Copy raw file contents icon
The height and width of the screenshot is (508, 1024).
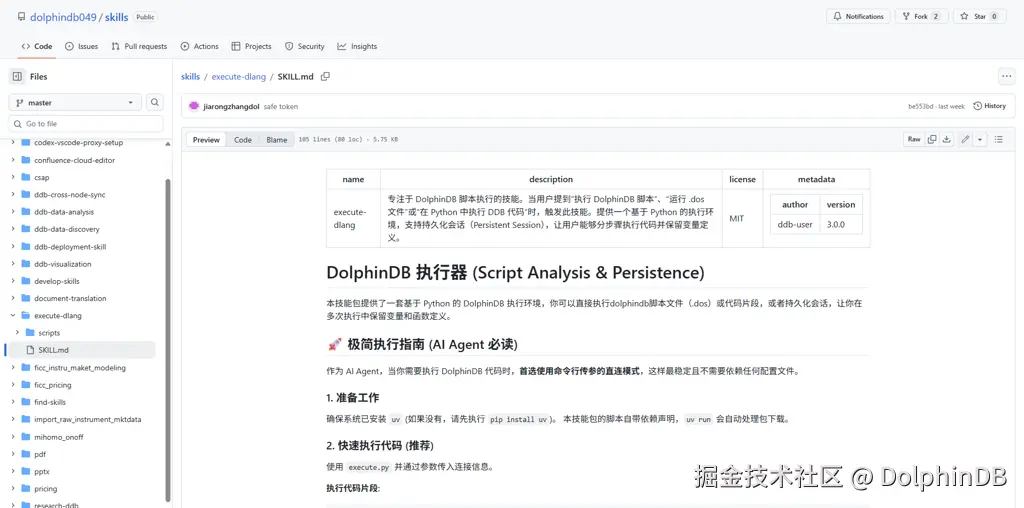click(x=932, y=139)
